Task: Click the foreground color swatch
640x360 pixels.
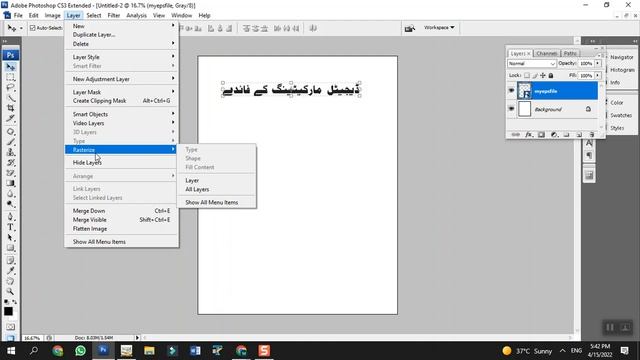Action: click(x=8, y=311)
